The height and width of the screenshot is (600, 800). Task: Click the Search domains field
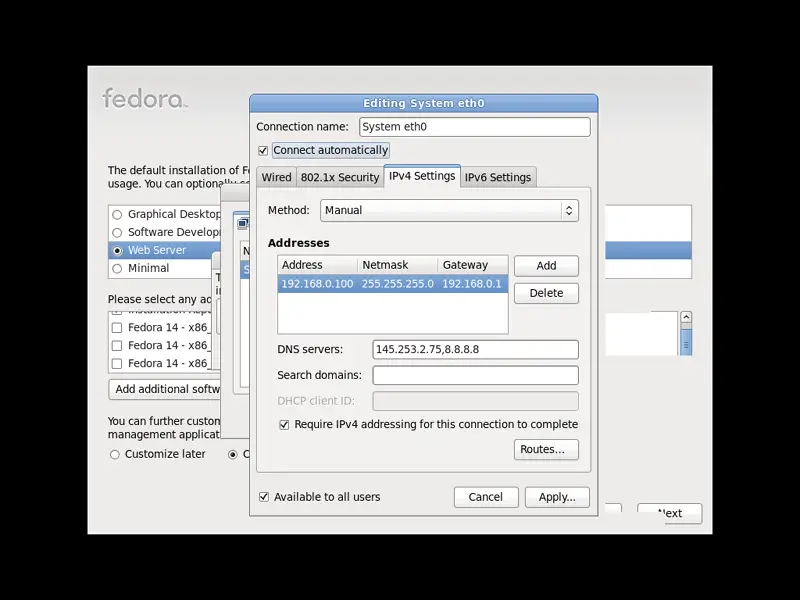pos(475,375)
